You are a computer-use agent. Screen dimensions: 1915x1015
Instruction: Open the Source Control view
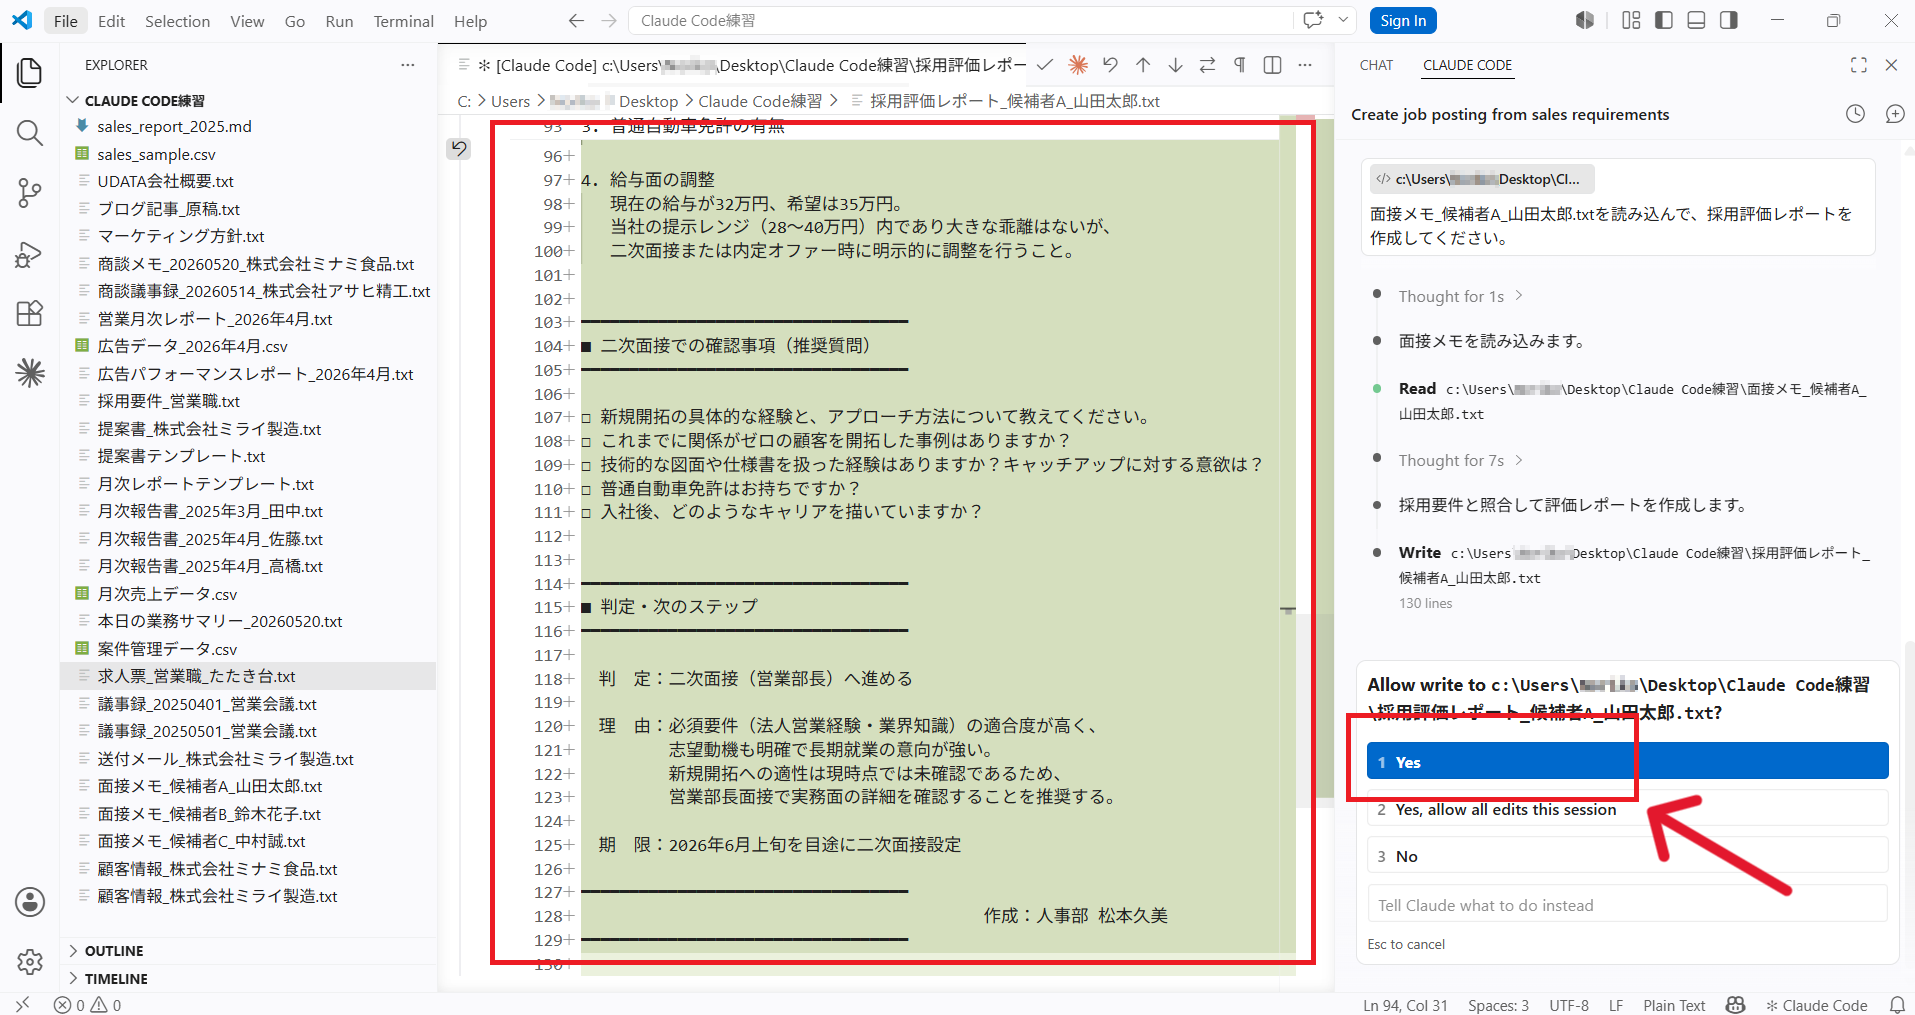30,193
